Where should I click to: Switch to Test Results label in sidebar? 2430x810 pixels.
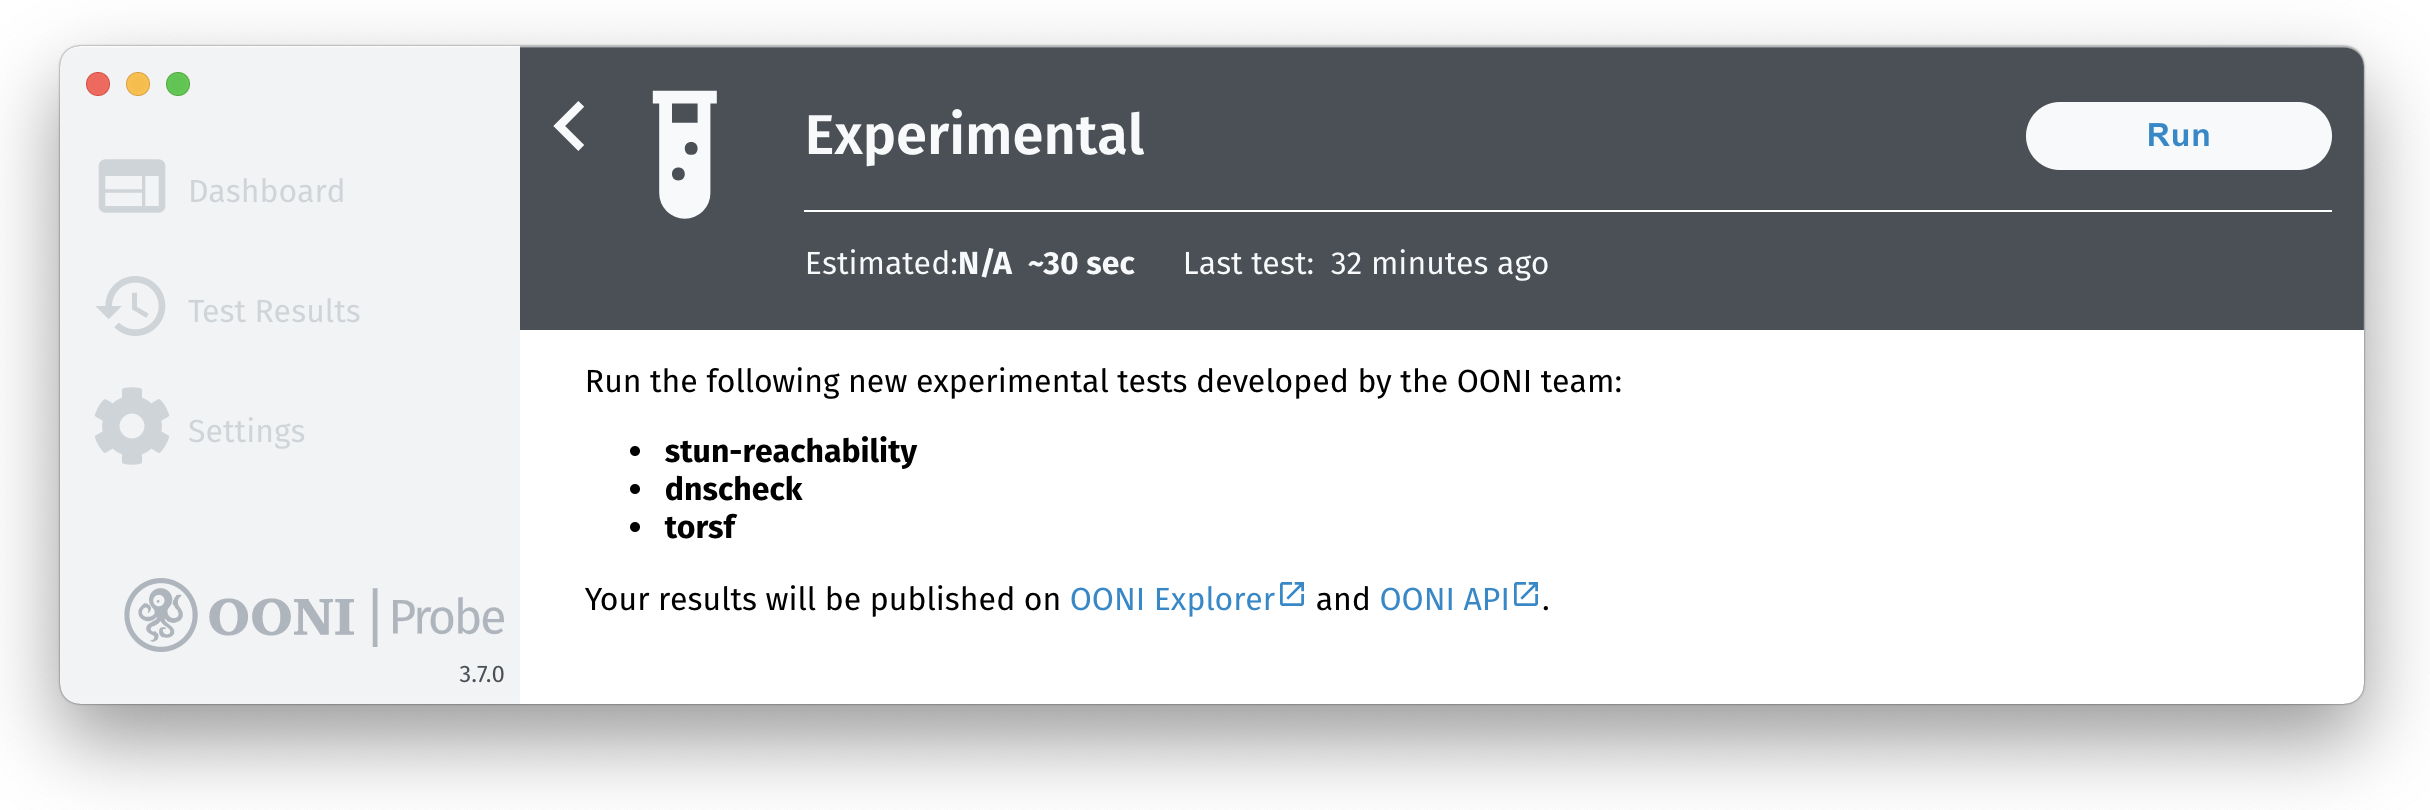(x=274, y=311)
